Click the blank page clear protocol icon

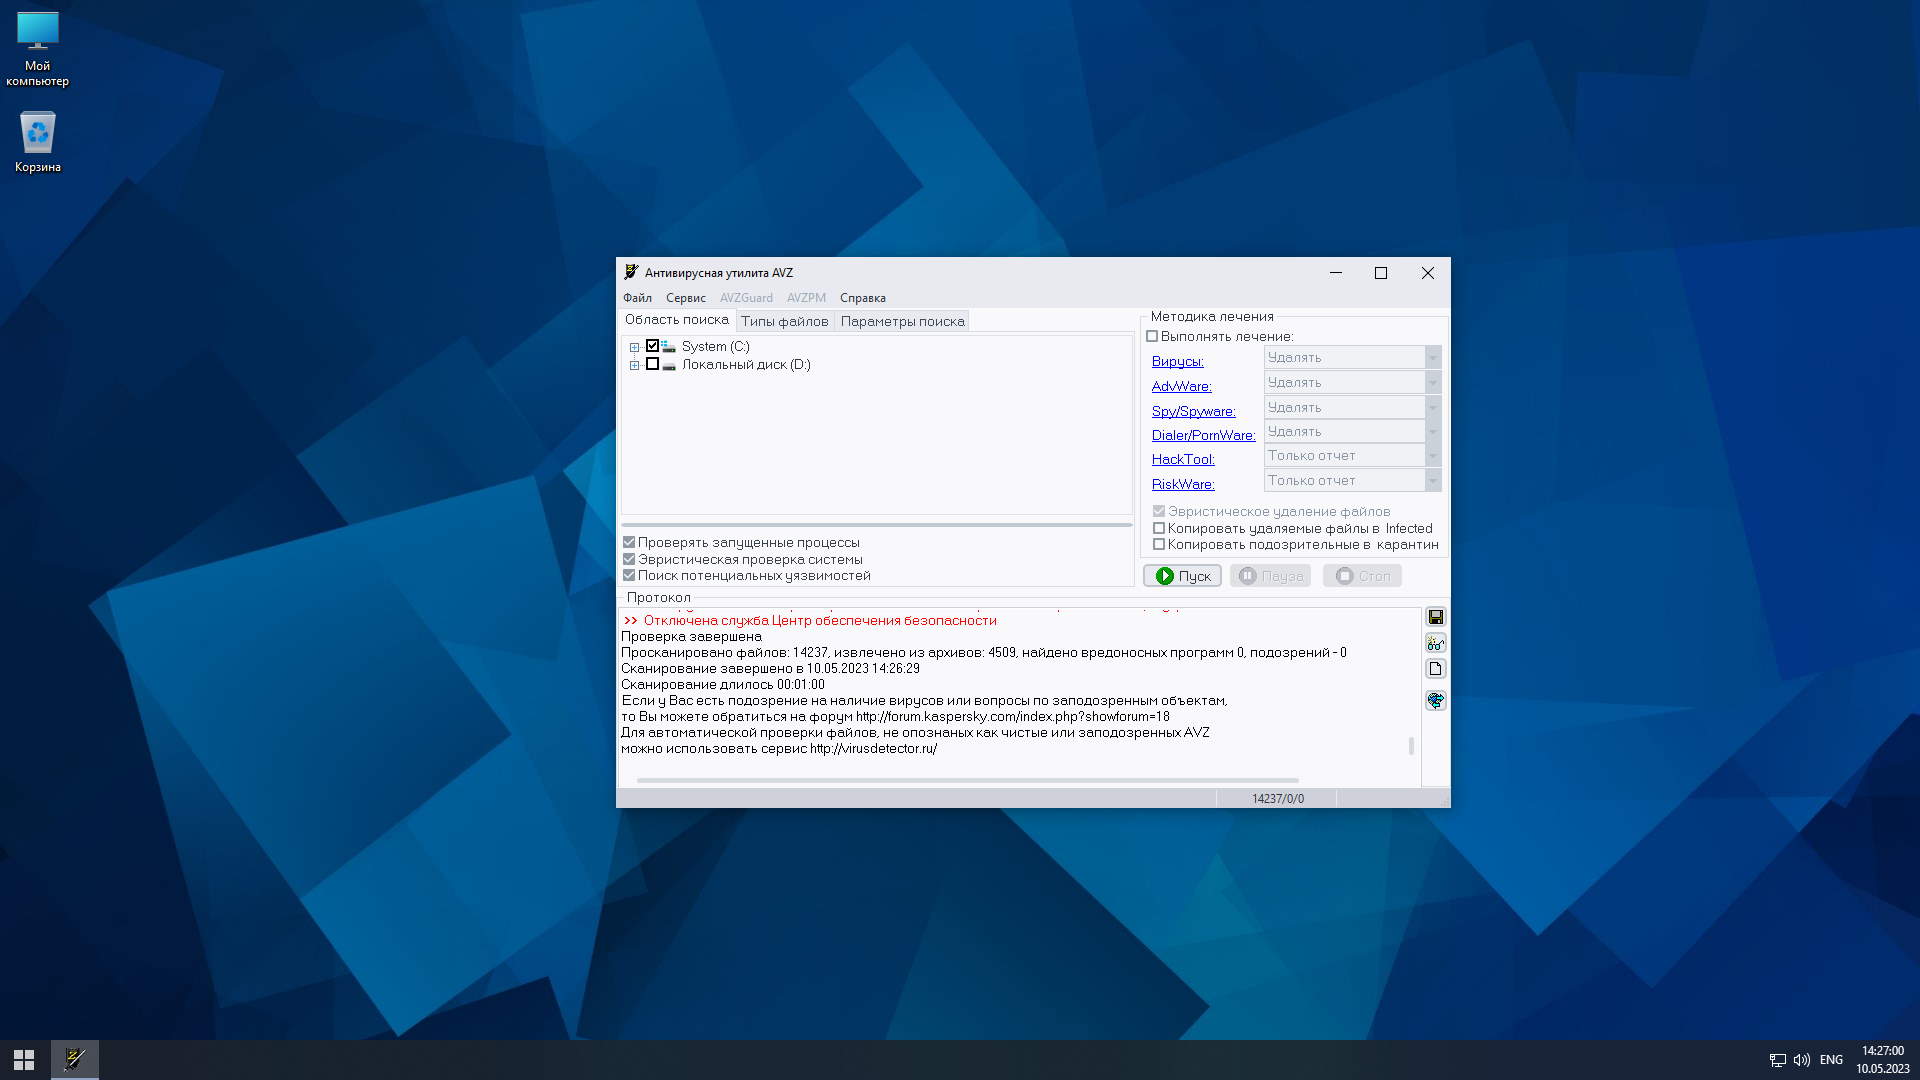tap(1435, 669)
